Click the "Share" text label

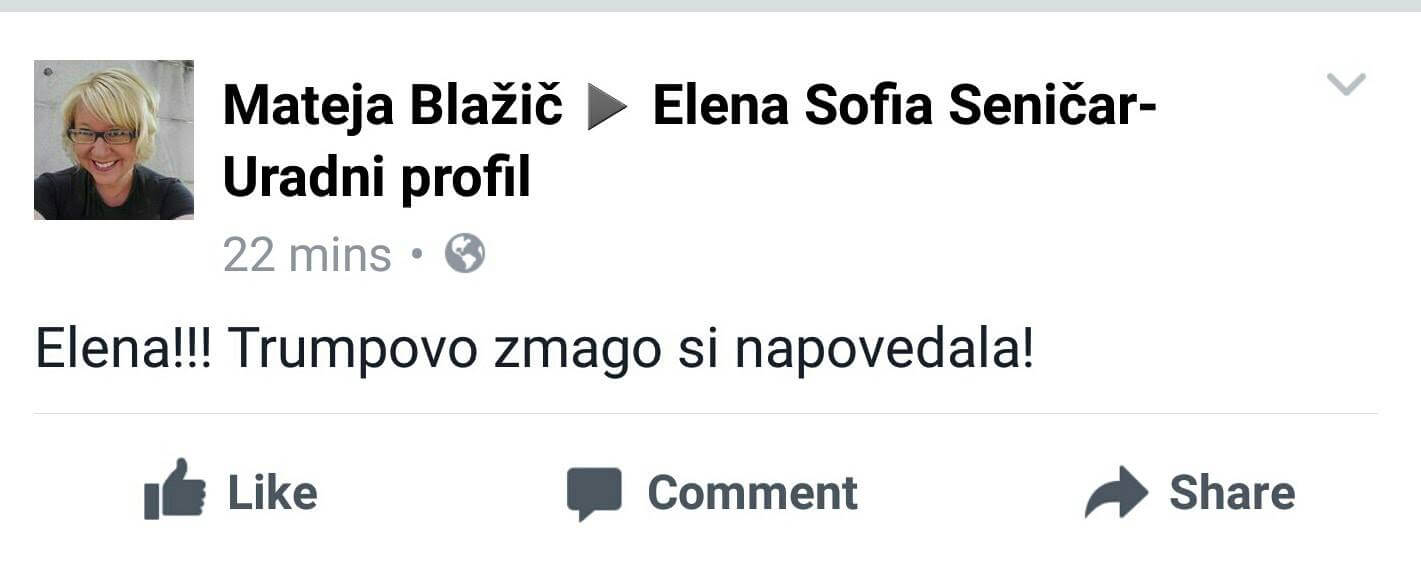1232,493
